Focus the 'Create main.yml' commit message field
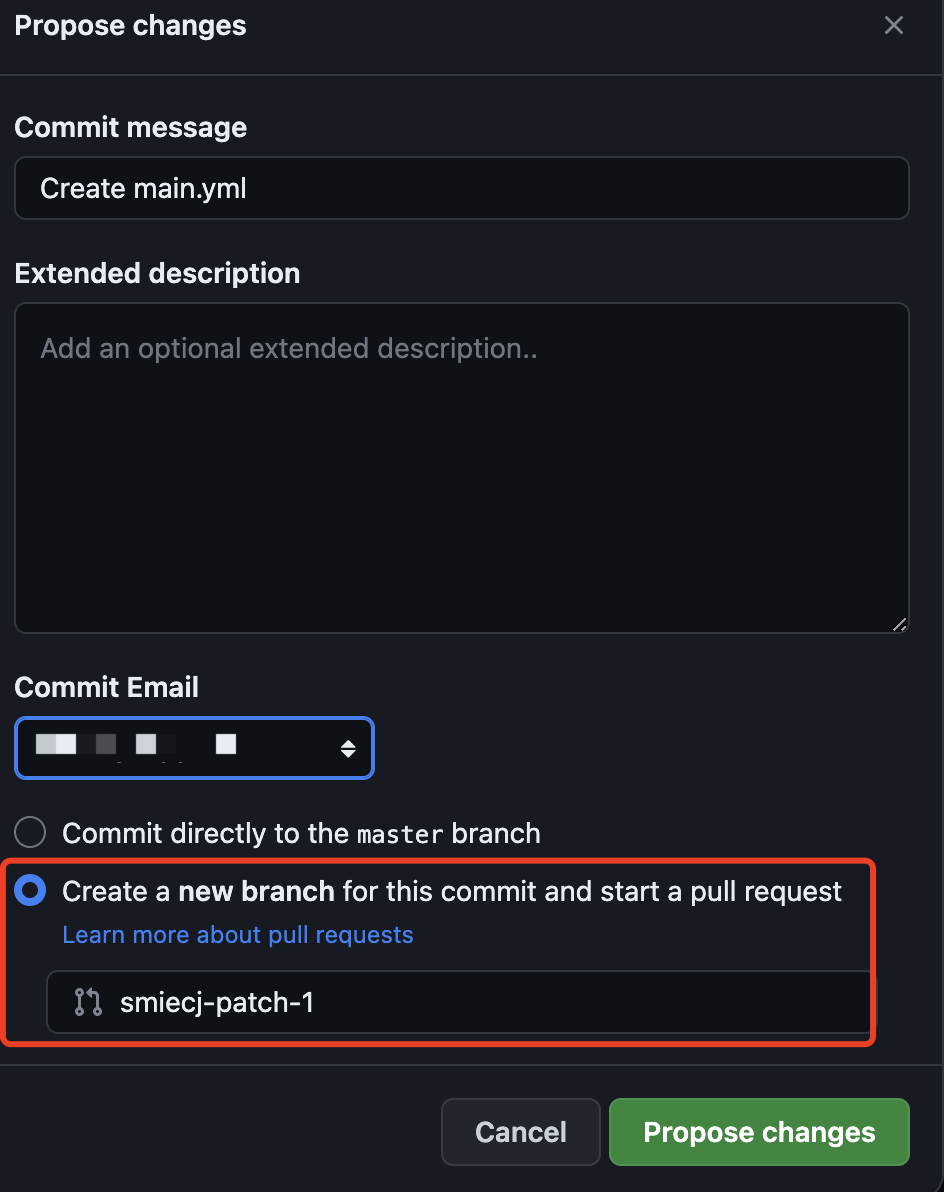This screenshot has width=944, height=1192. coord(461,188)
